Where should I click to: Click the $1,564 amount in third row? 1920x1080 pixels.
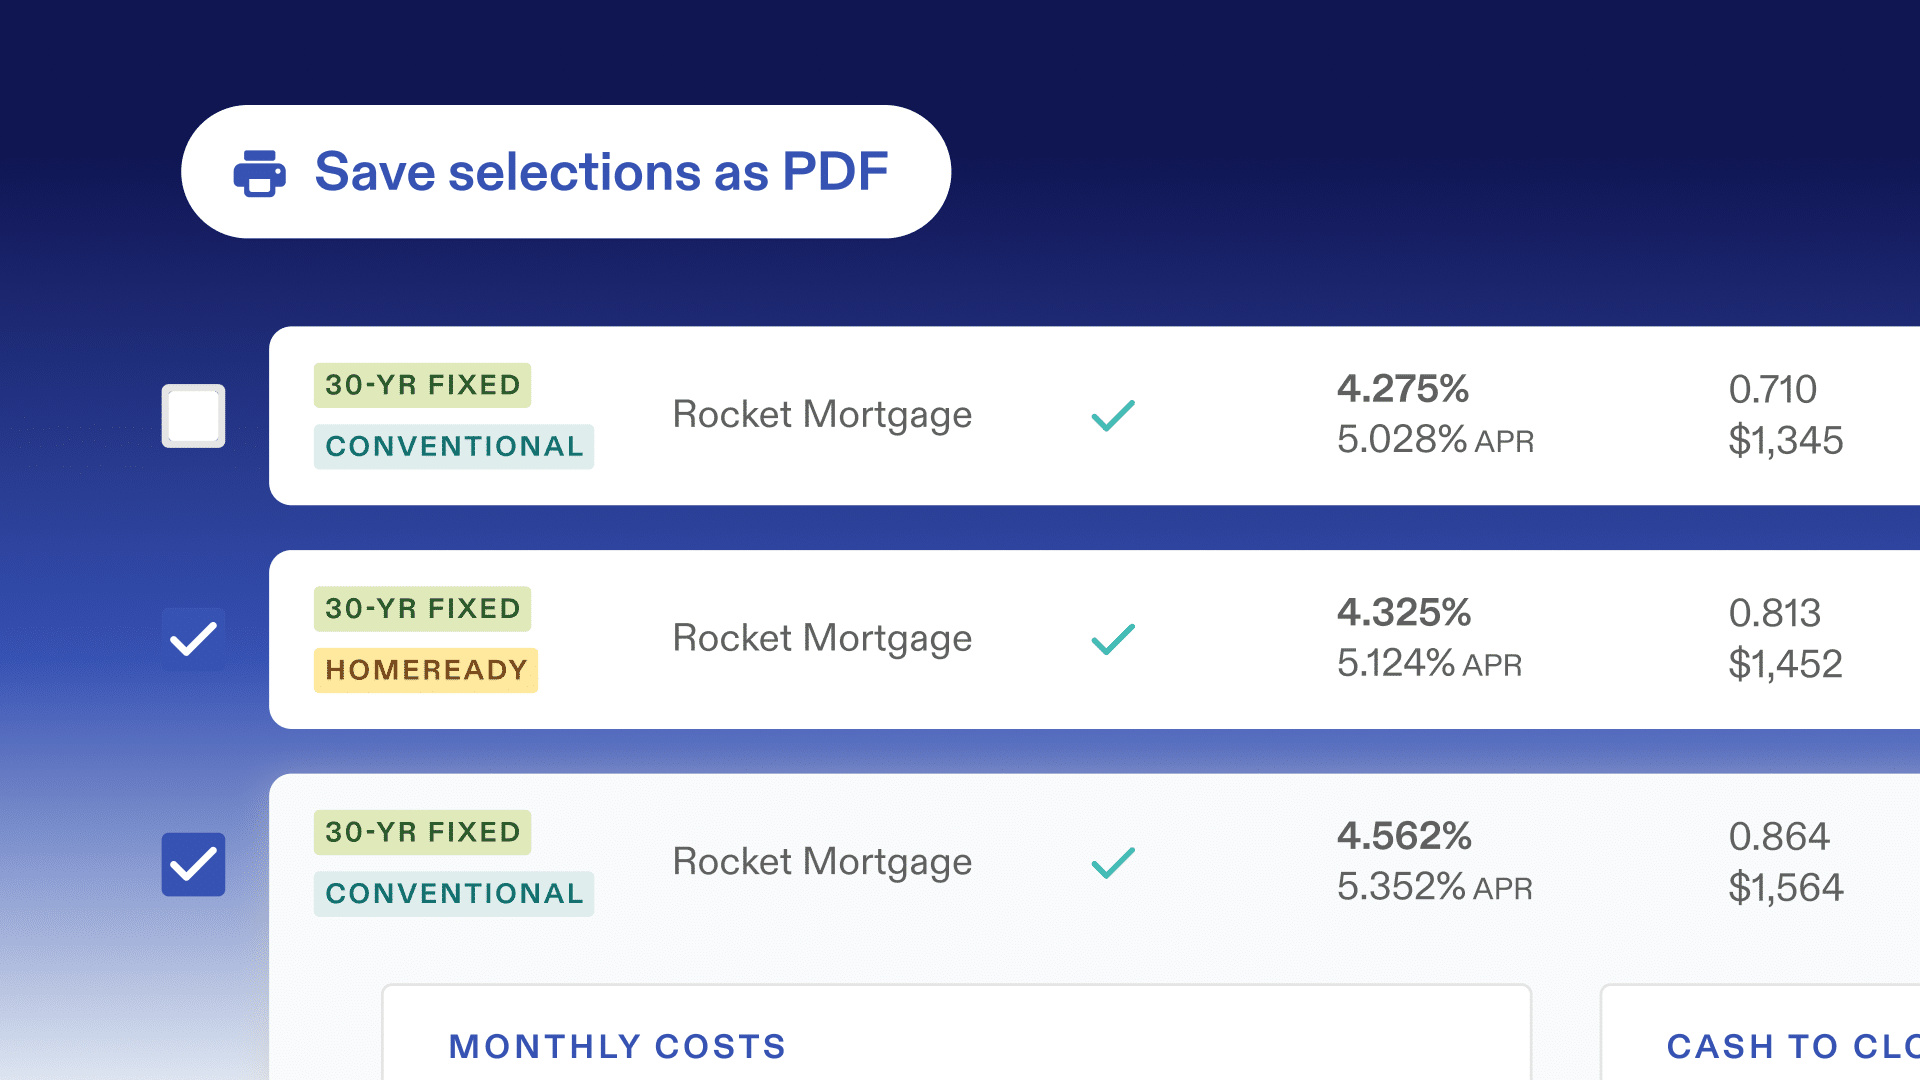point(1785,888)
